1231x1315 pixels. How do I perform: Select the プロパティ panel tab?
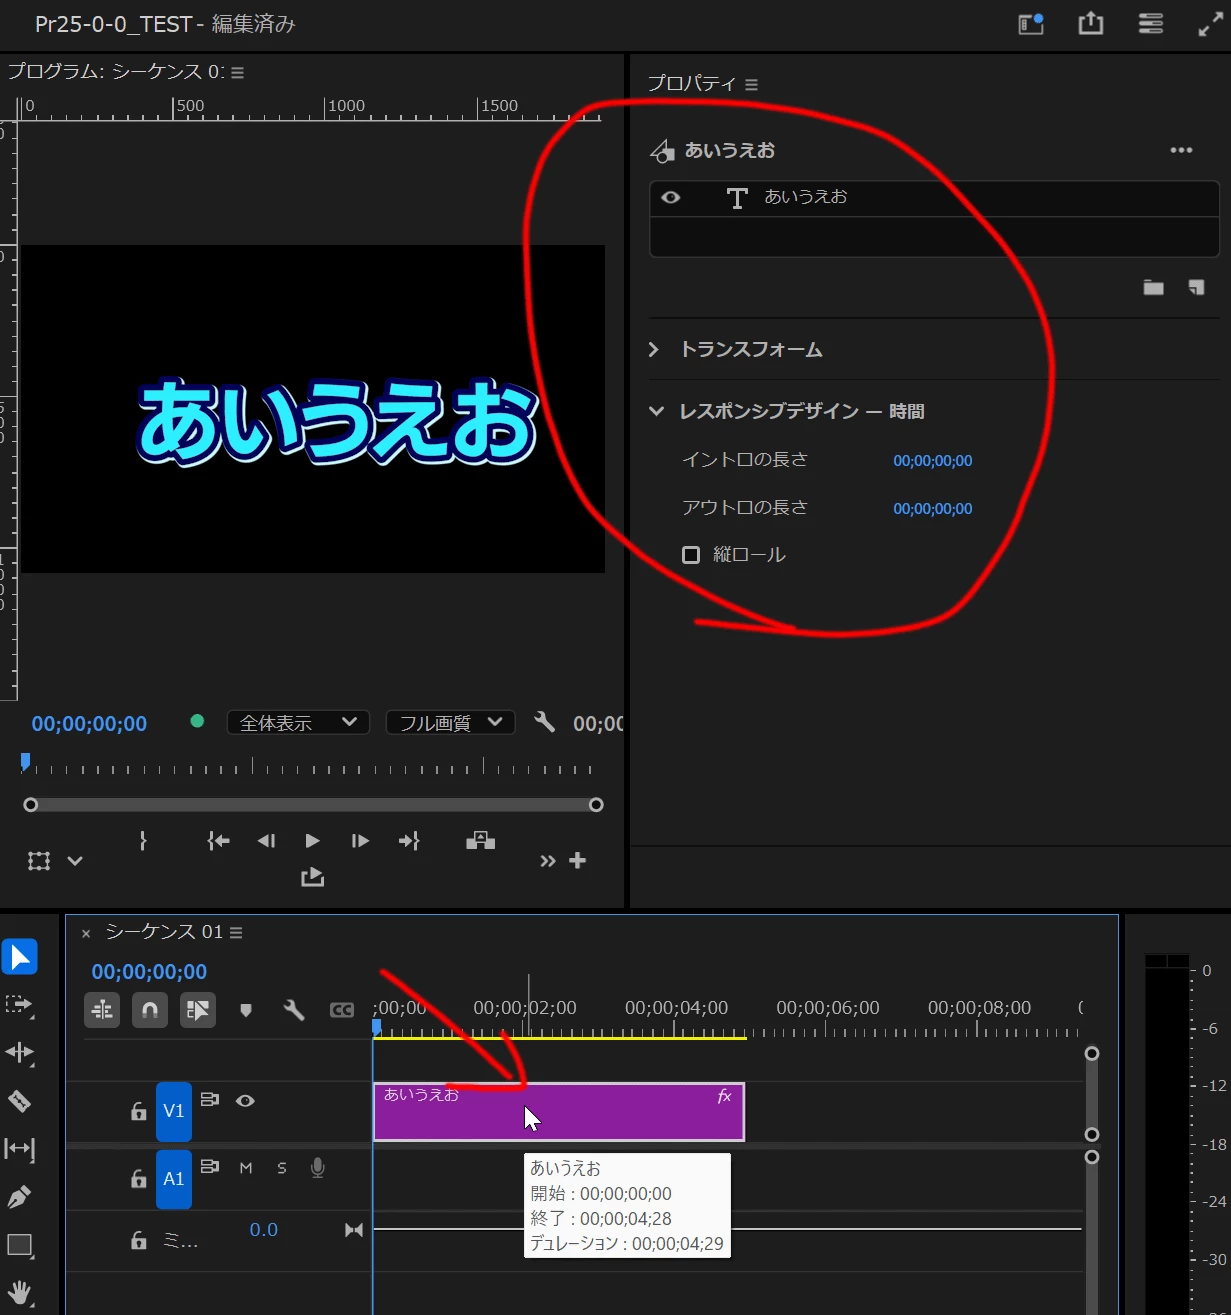692,84
